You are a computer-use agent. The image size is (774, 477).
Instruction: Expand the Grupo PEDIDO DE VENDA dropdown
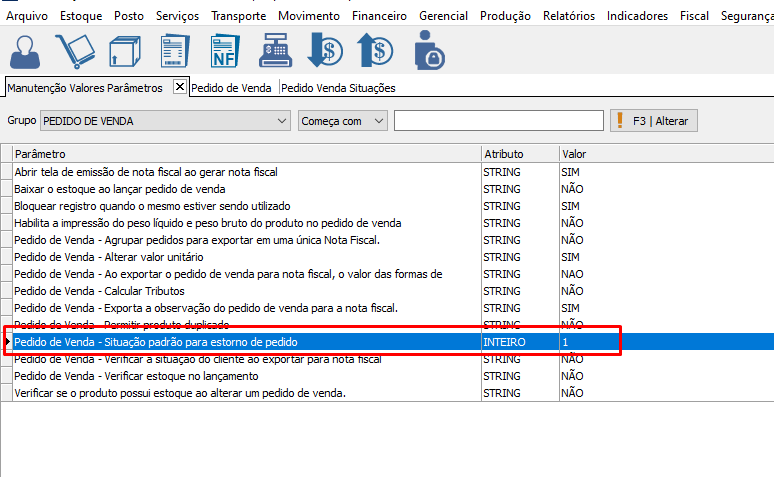[281, 121]
